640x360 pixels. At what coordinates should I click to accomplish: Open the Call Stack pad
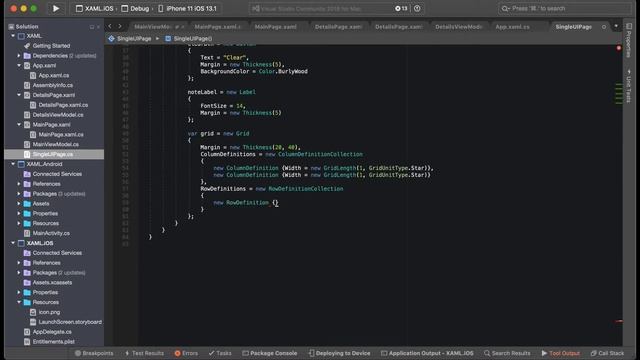[x=607, y=353]
